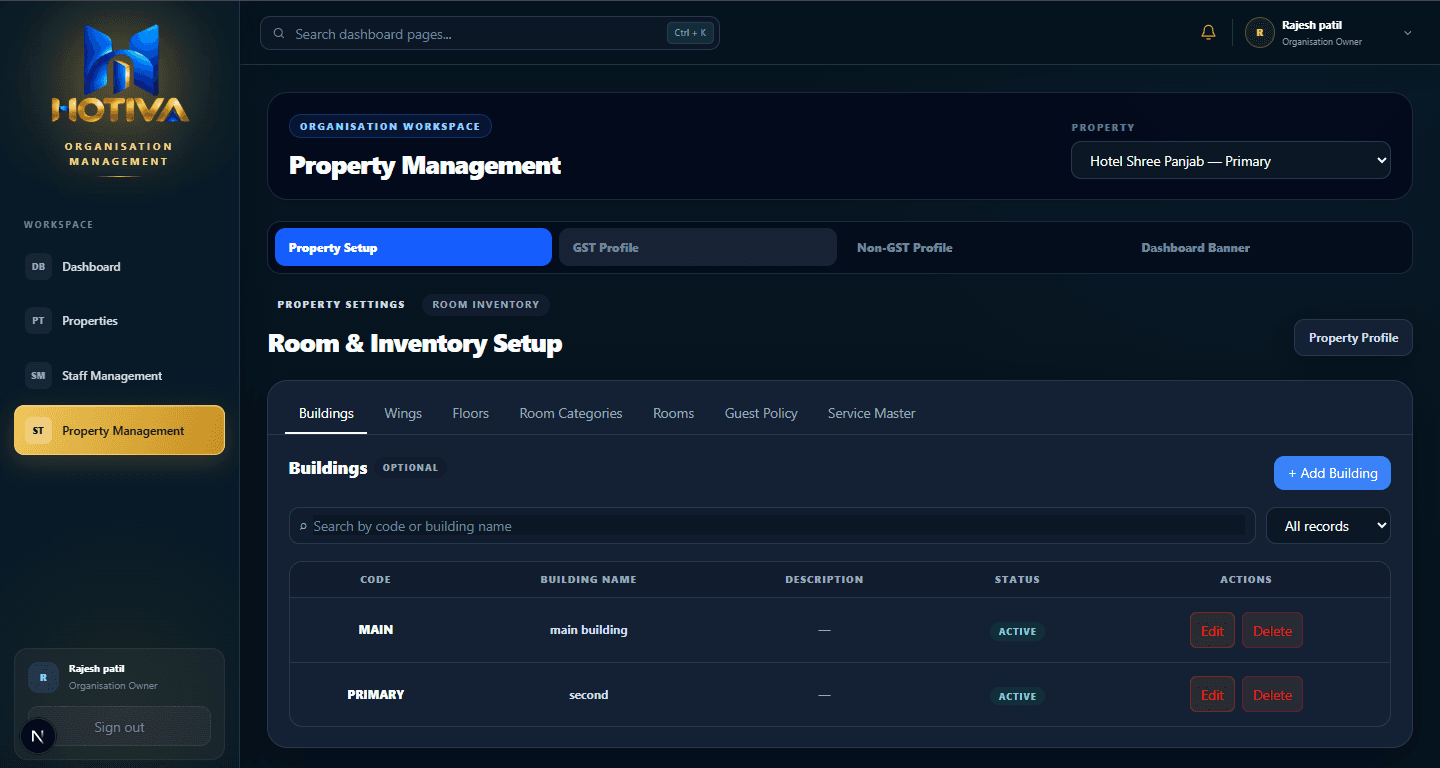Click the Sign out button
The width and height of the screenshot is (1440, 768).
coord(119,727)
